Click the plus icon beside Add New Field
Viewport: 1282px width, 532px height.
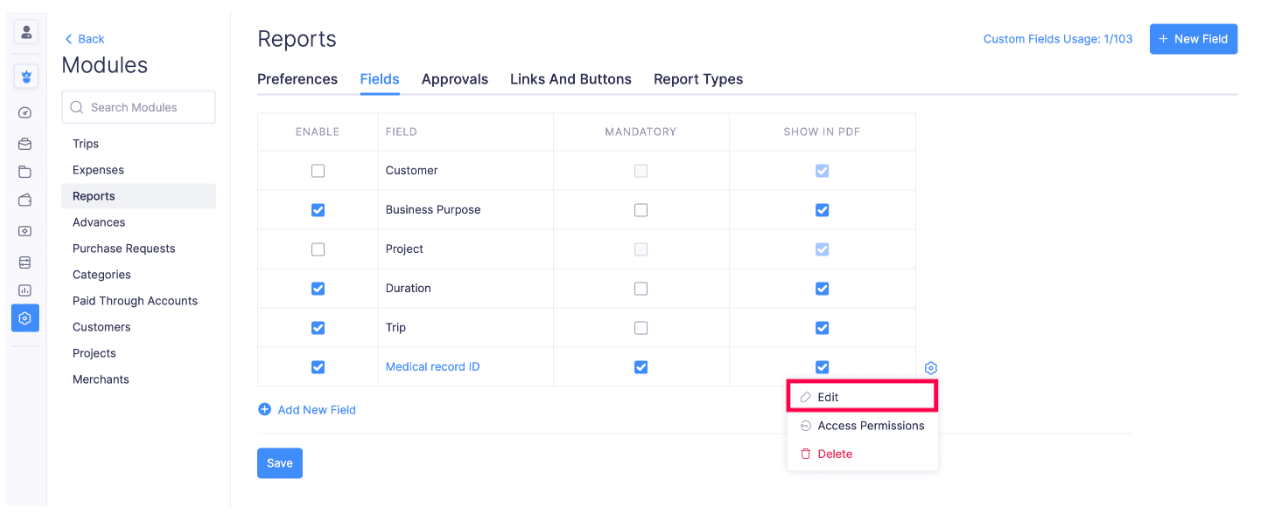(x=265, y=410)
